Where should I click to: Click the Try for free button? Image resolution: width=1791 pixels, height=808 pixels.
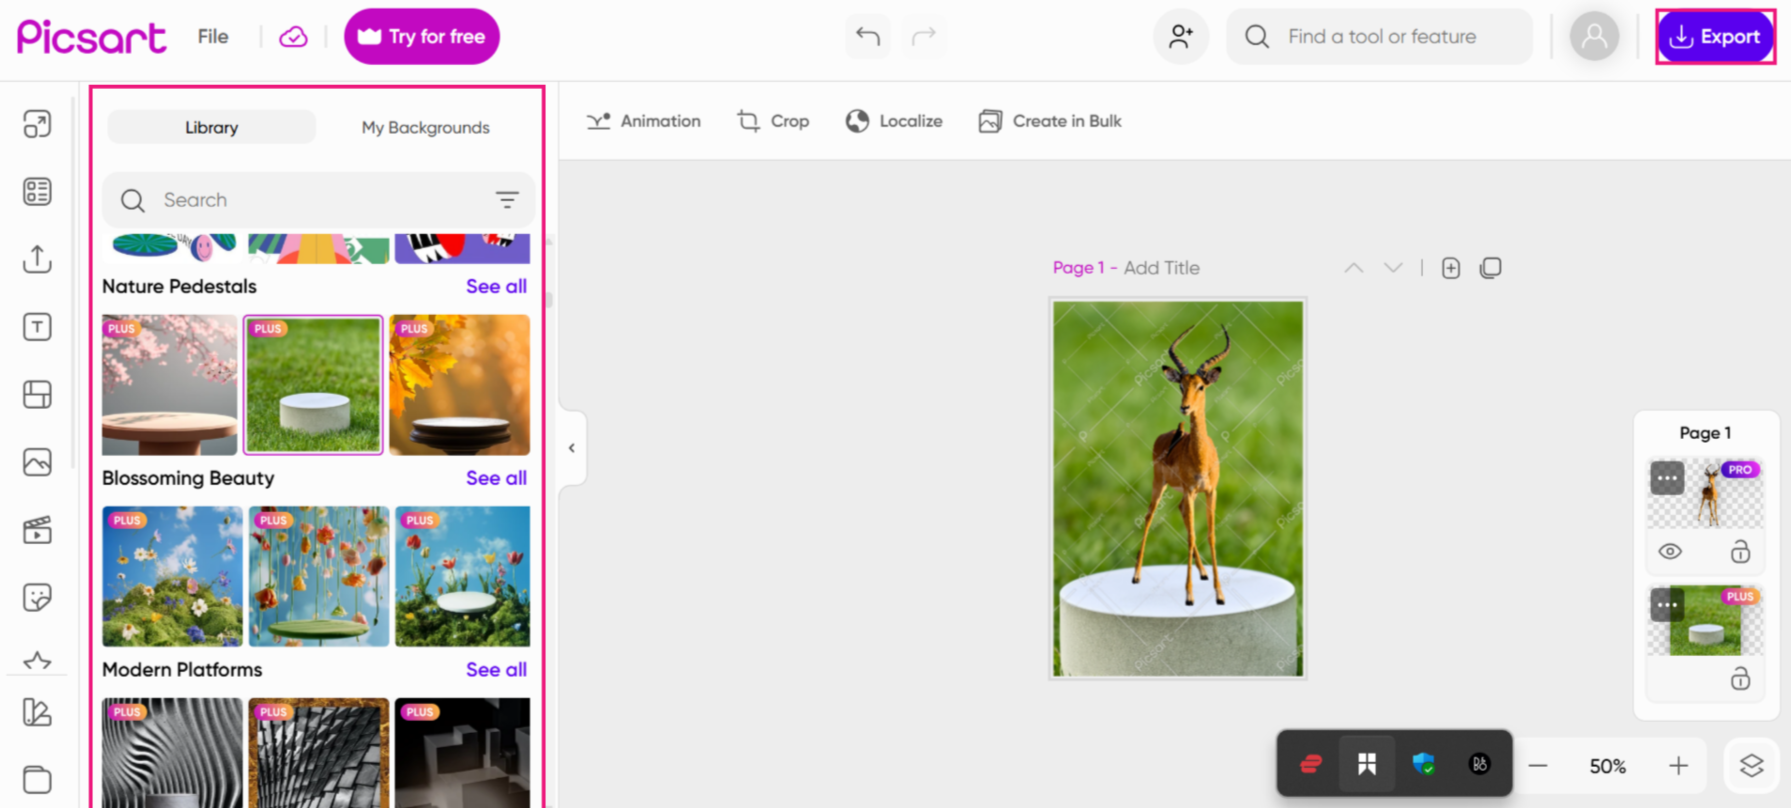(x=422, y=37)
